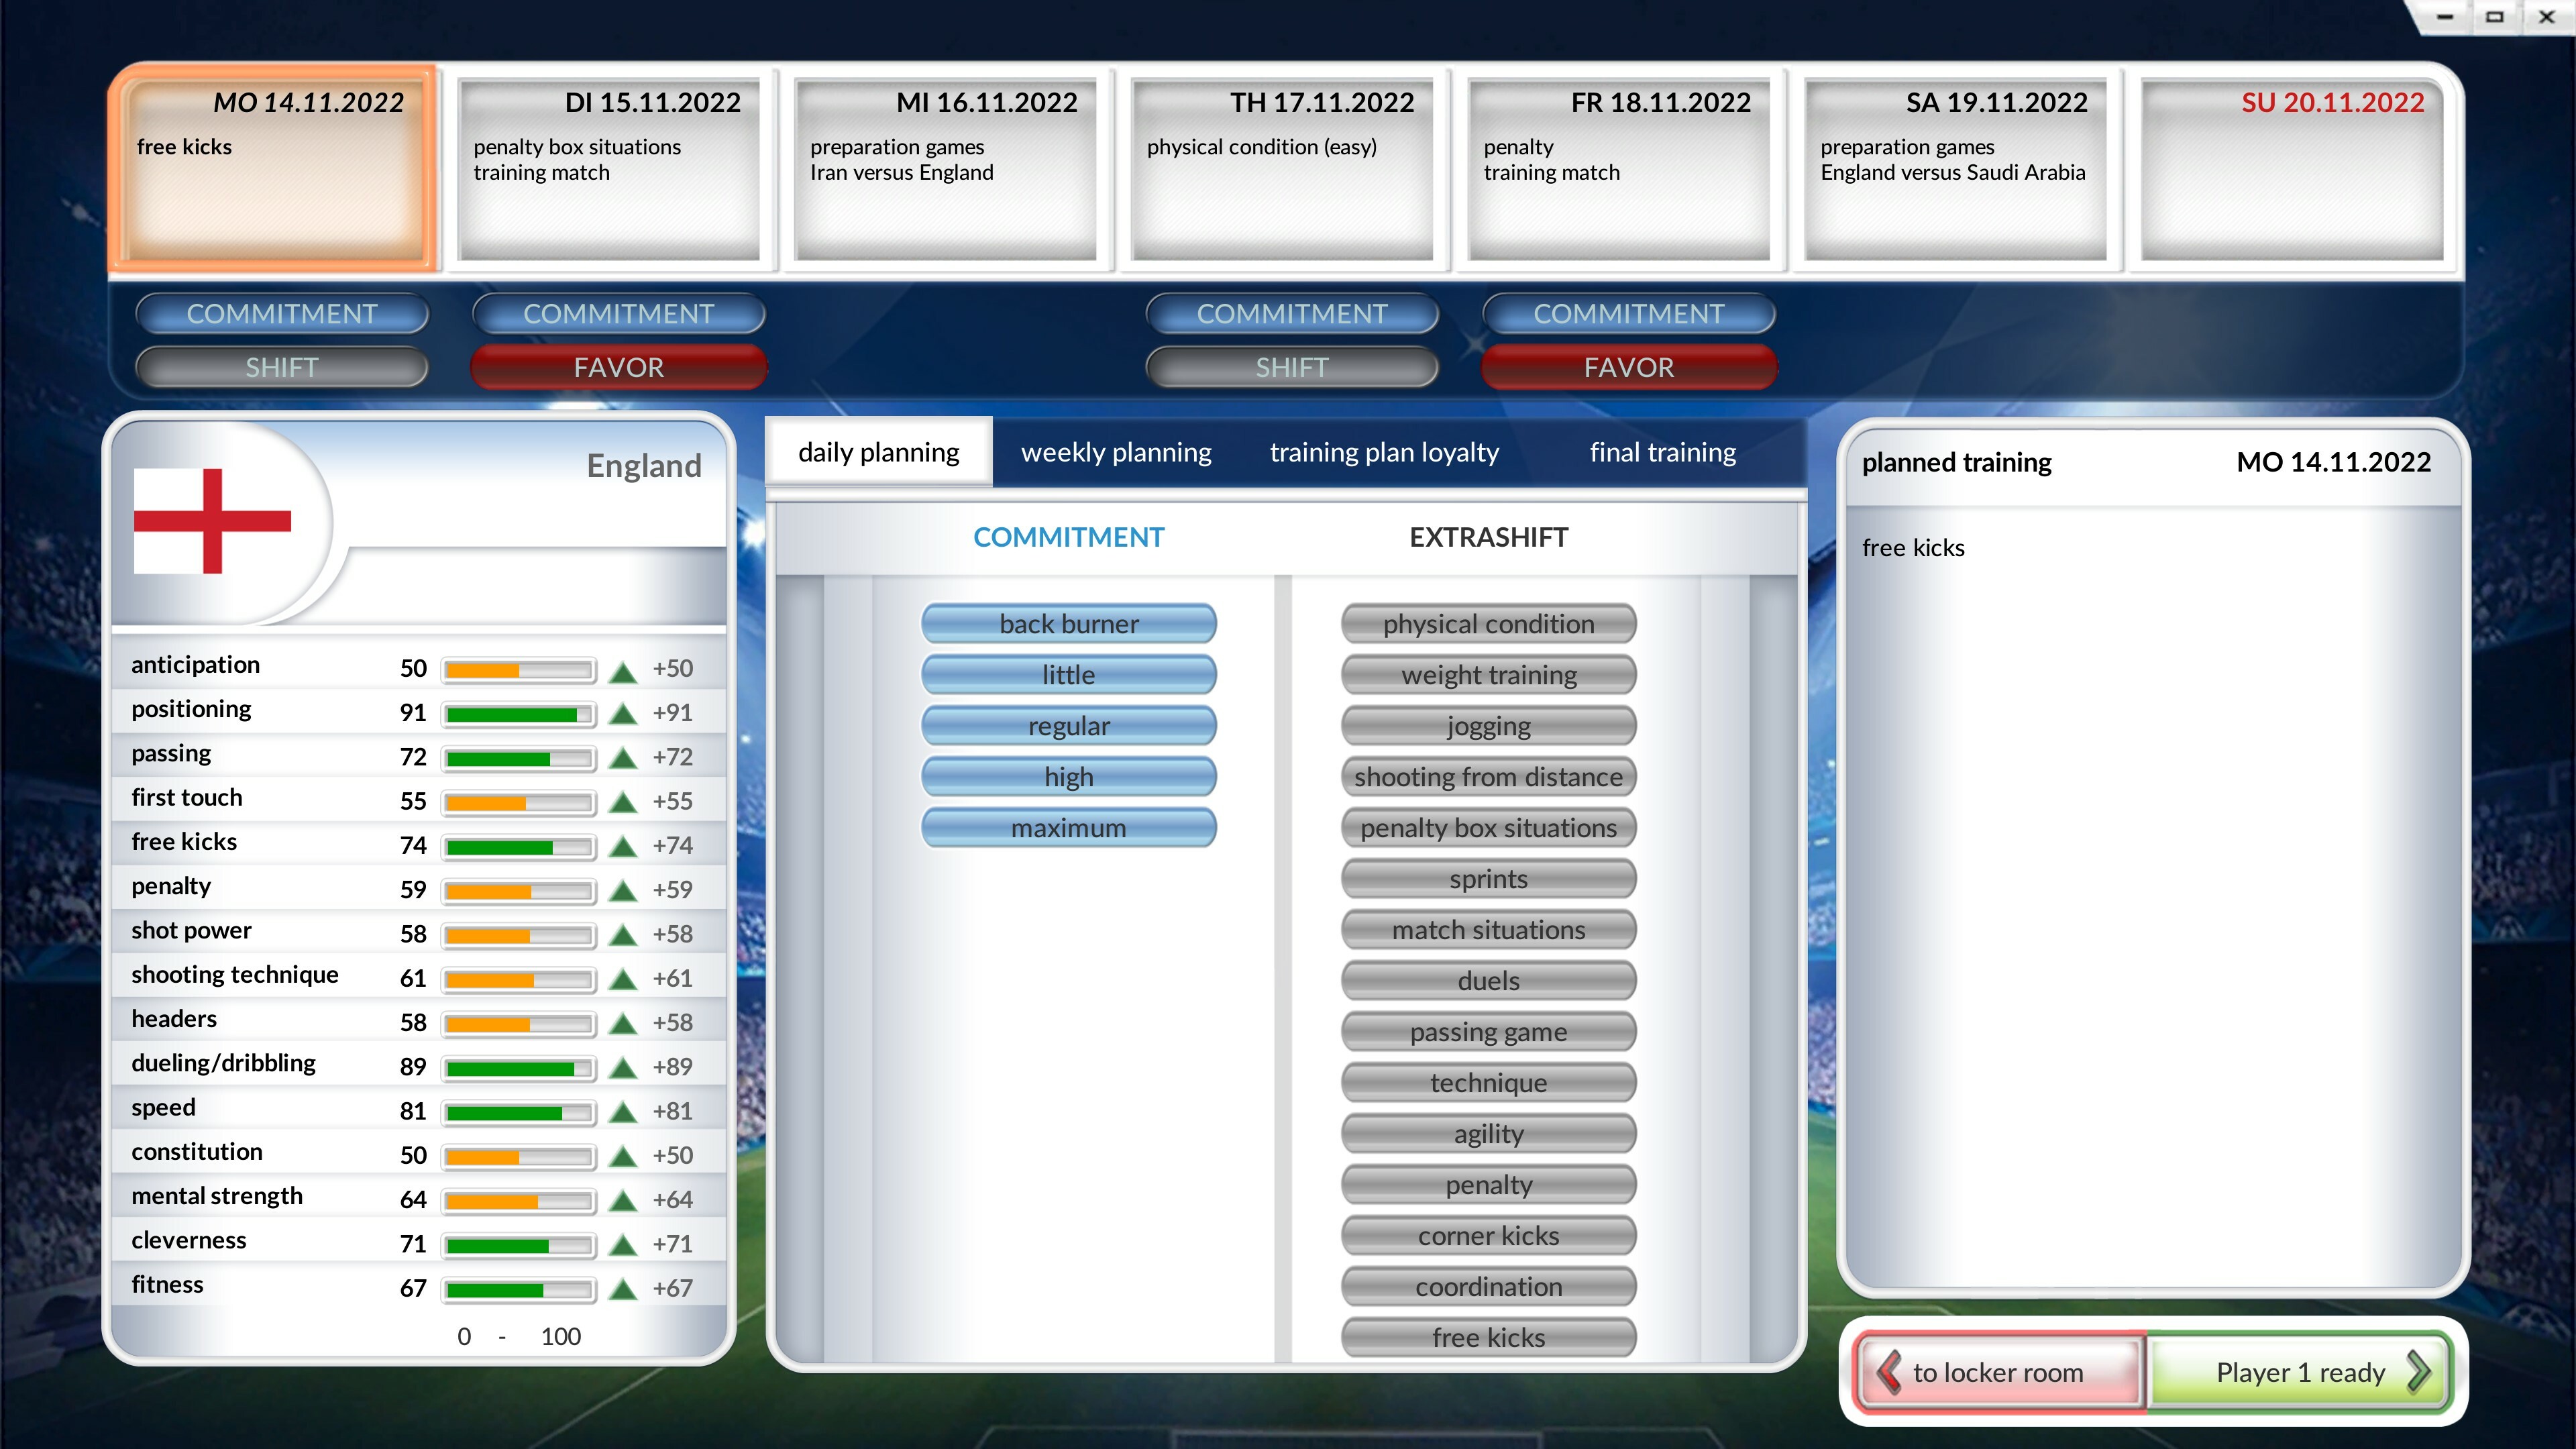2576x1449 pixels.
Task: Switch to the final training tab
Action: point(1662,453)
